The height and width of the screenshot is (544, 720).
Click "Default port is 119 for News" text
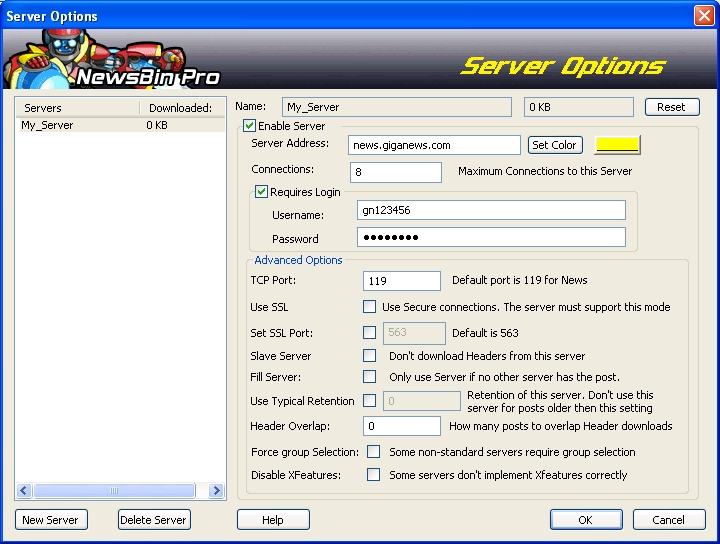tap(519, 280)
